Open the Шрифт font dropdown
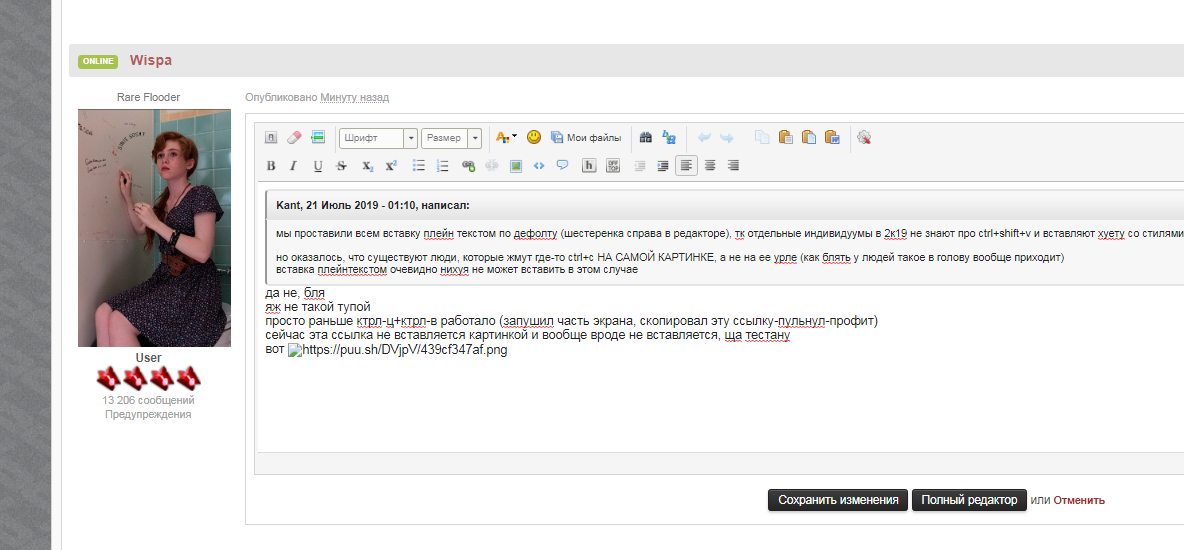1184x550 pixels. click(x=378, y=138)
